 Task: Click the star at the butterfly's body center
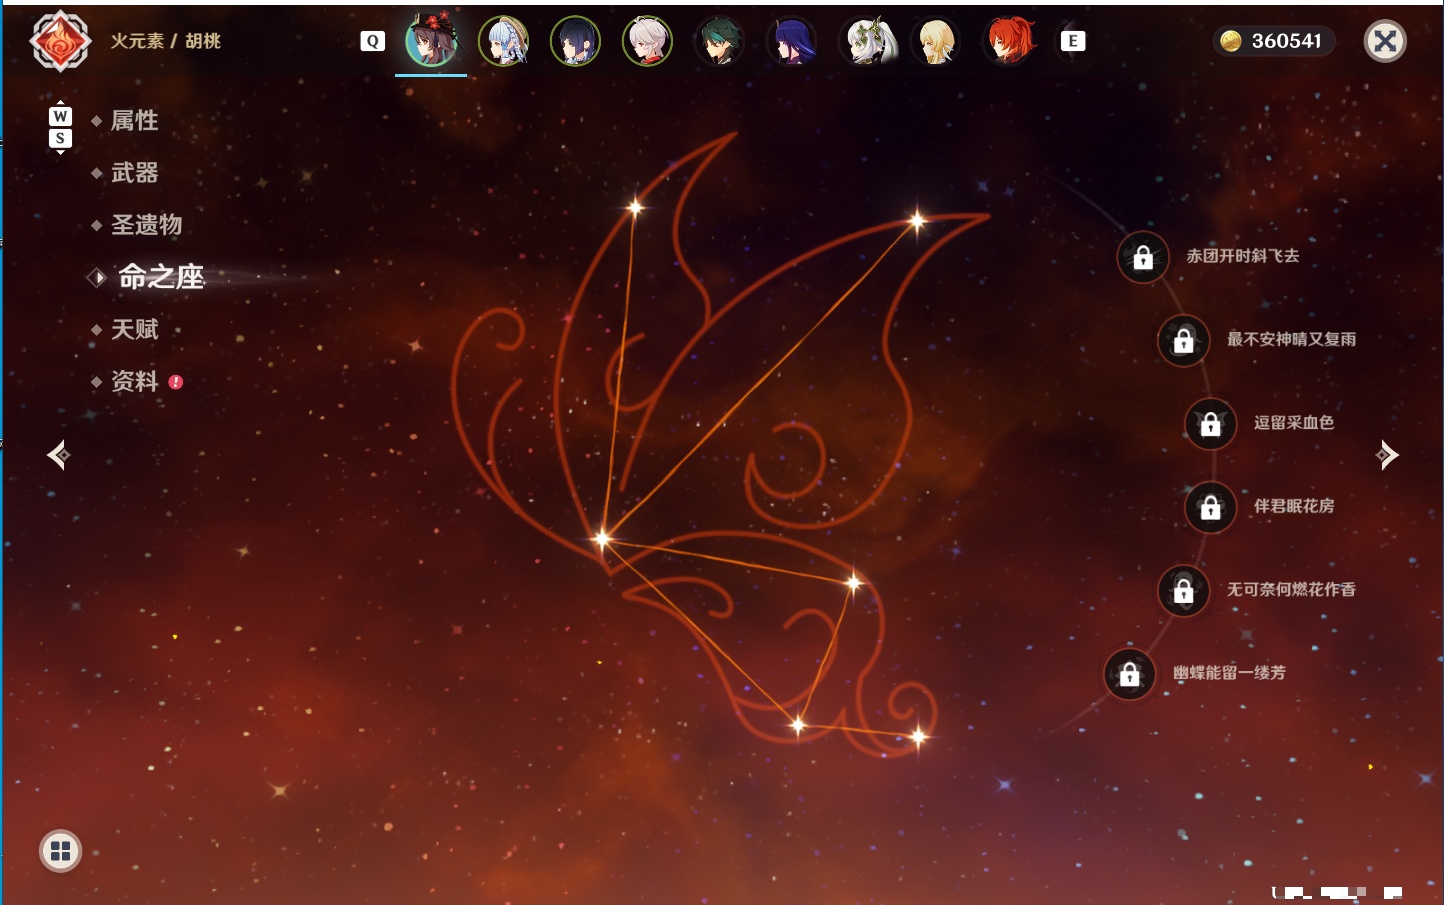(x=601, y=539)
